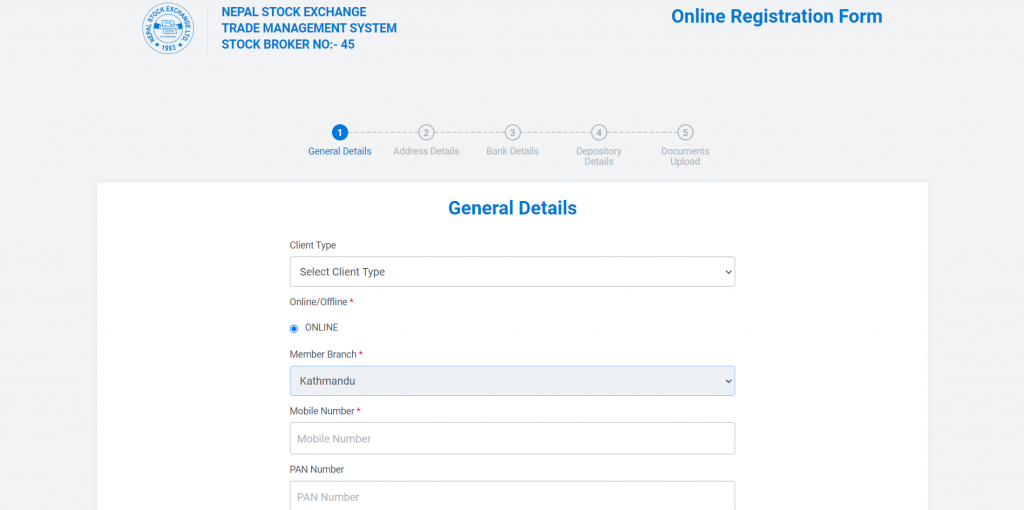The width and height of the screenshot is (1024, 510).
Task: Select step 4 Depository Details circle
Action: 599,133
